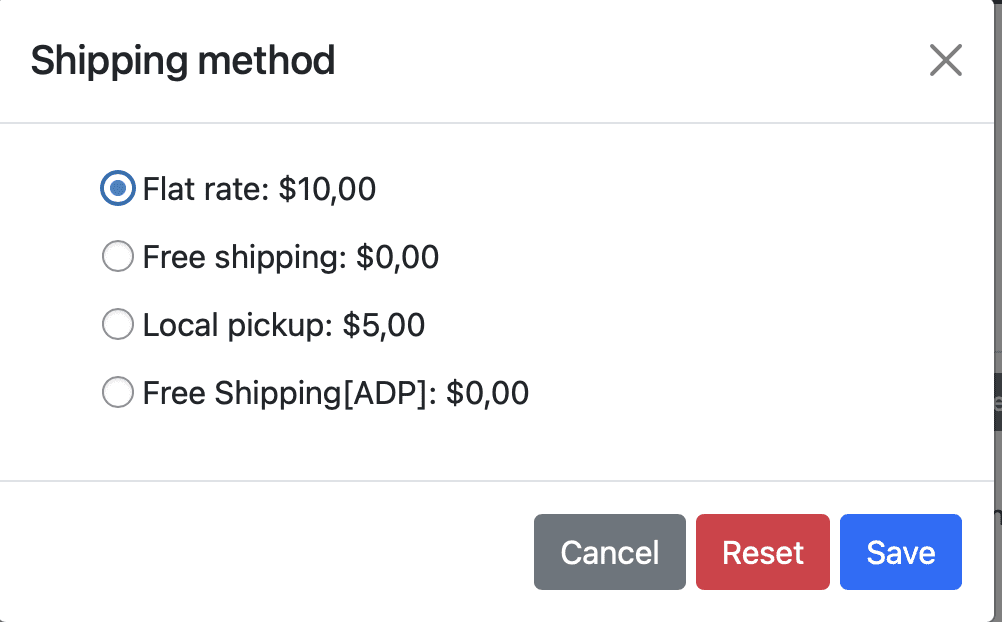Close the Shipping method dialog with X
This screenshot has width=1002, height=622.
(945, 61)
